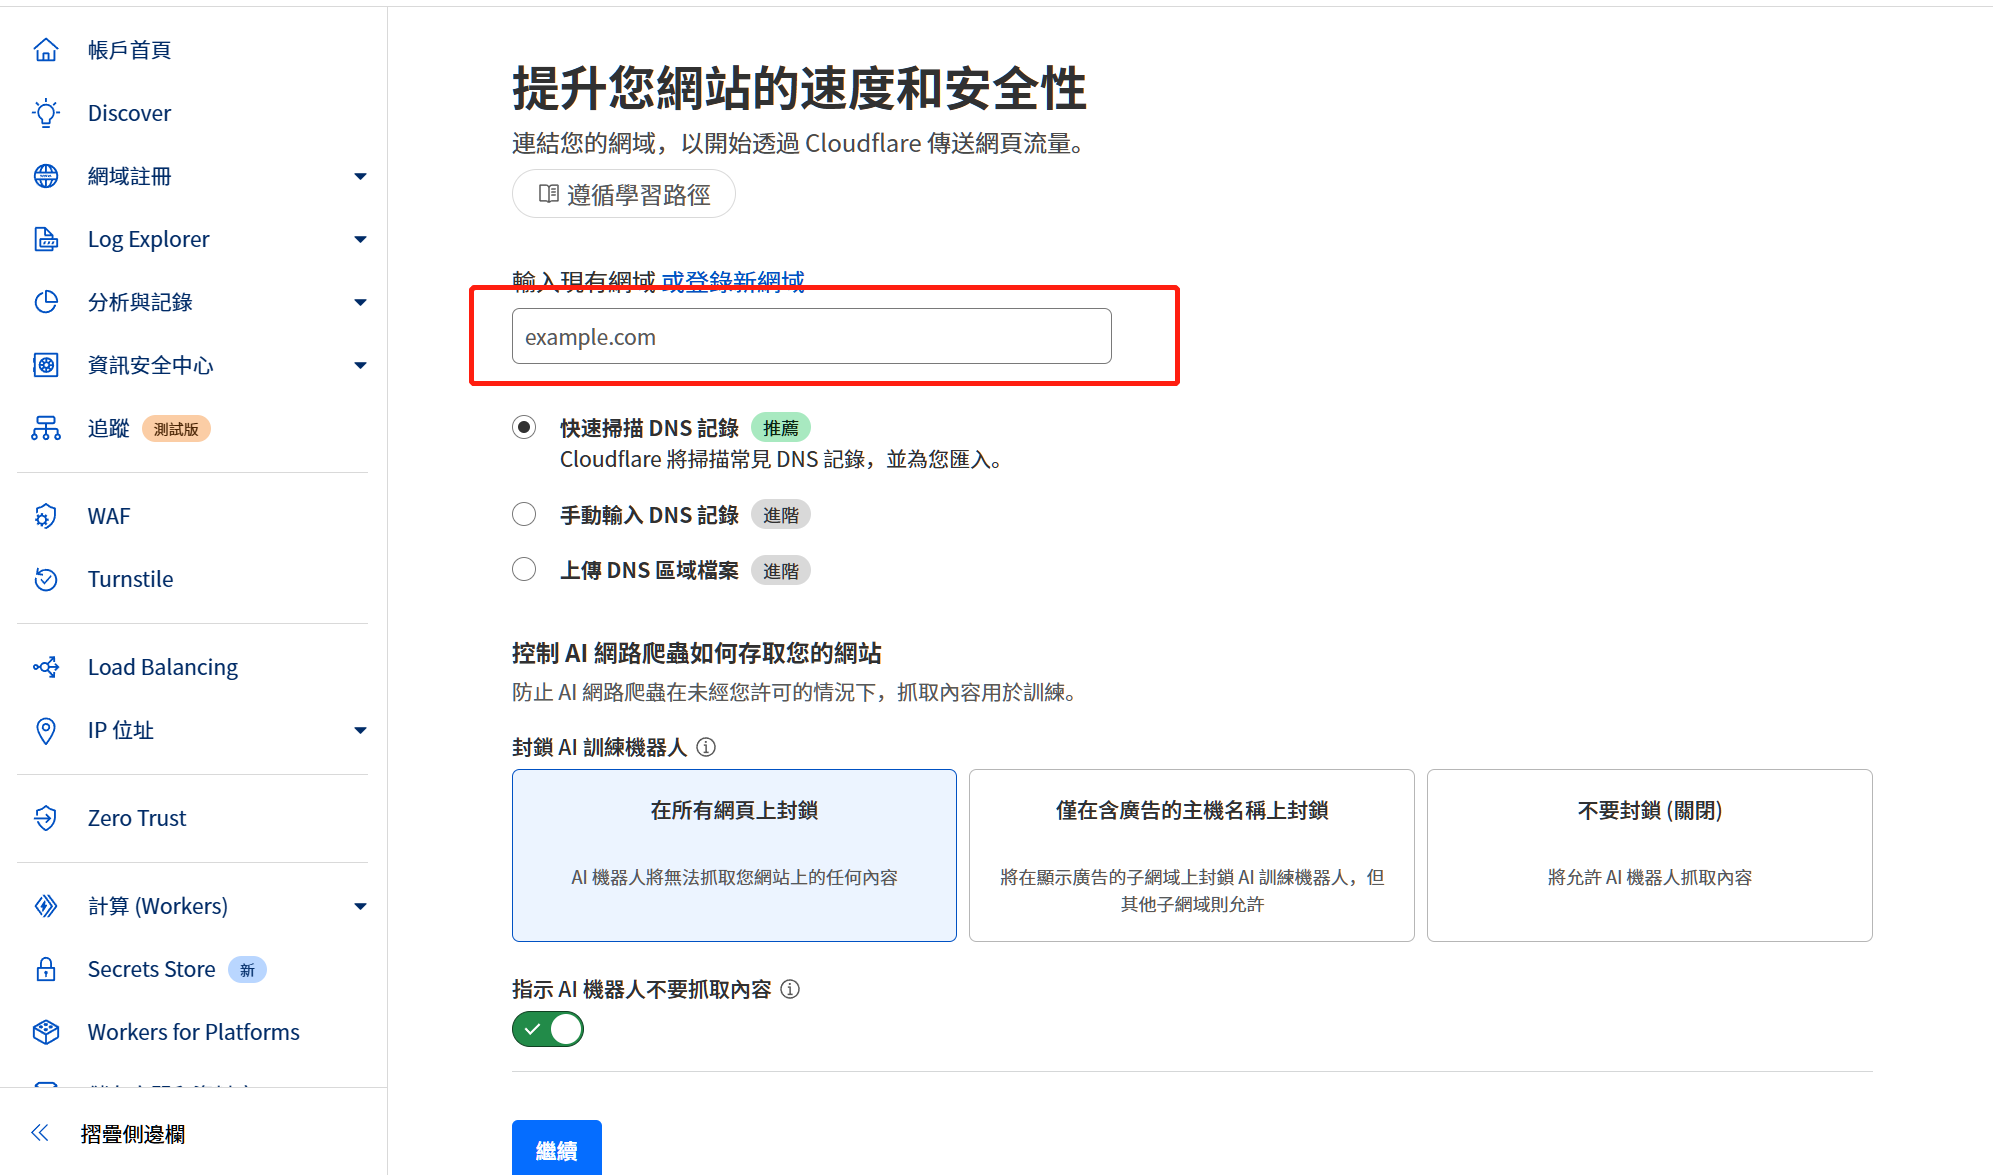Open the 追蹤 beta menu item
This screenshot has height=1175, width=1993.
(x=109, y=429)
